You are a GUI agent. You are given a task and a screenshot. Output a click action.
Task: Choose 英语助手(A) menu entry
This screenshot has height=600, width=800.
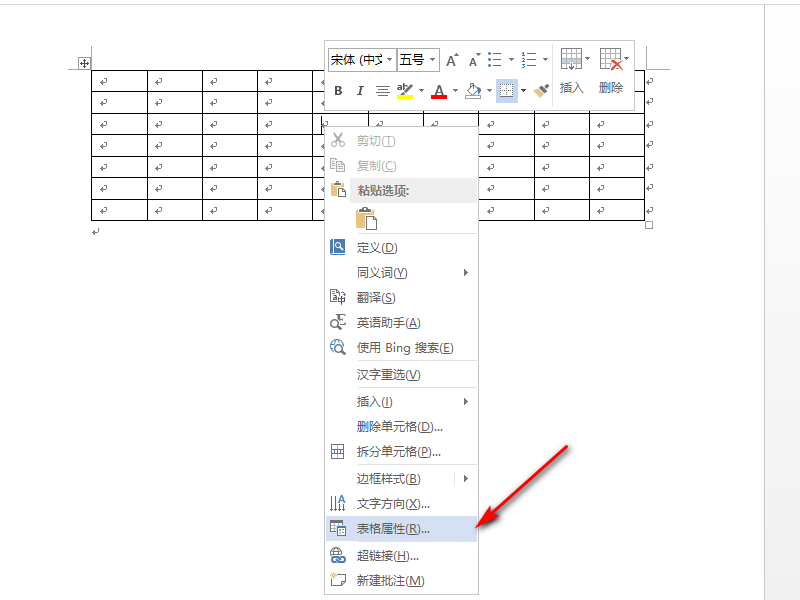click(x=402, y=322)
